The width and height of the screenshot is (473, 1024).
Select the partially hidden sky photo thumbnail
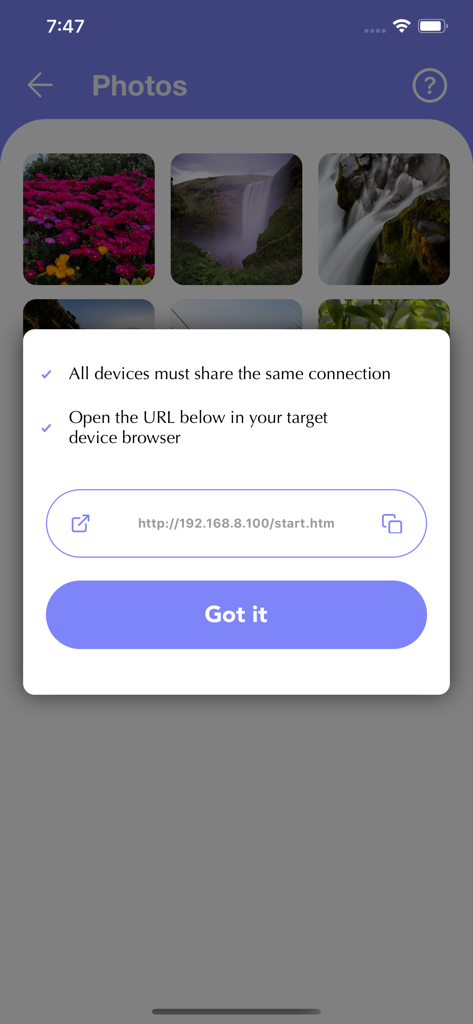click(x=236, y=314)
